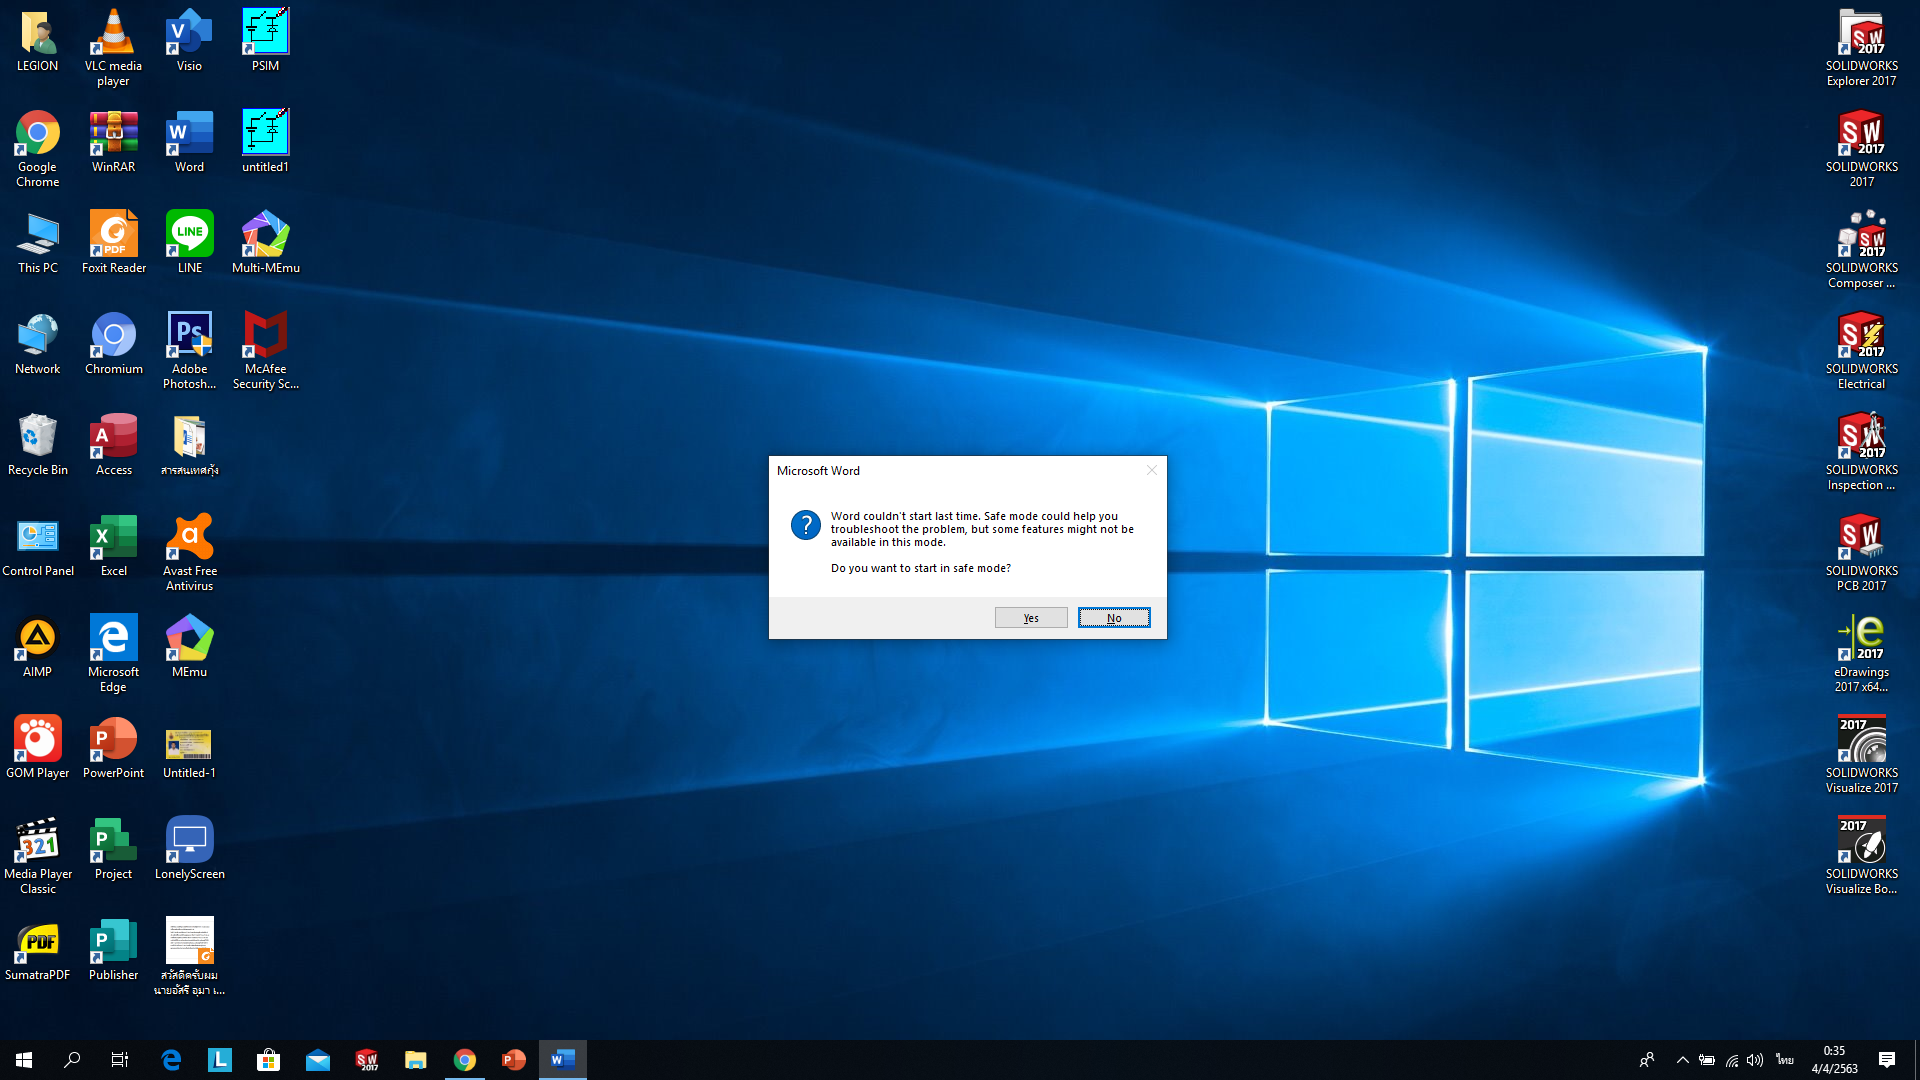
Task: Select the SOLIDWORKS 2017 desktop icon
Action: [x=1861, y=149]
